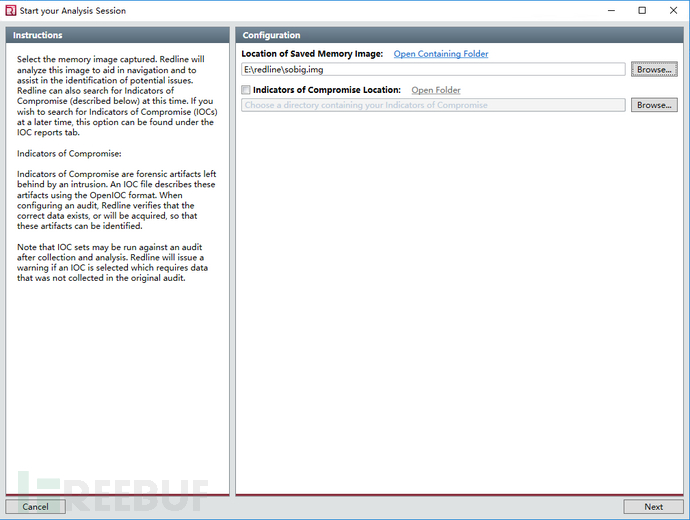Click the first paragraph of instructions text

coord(116,96)
